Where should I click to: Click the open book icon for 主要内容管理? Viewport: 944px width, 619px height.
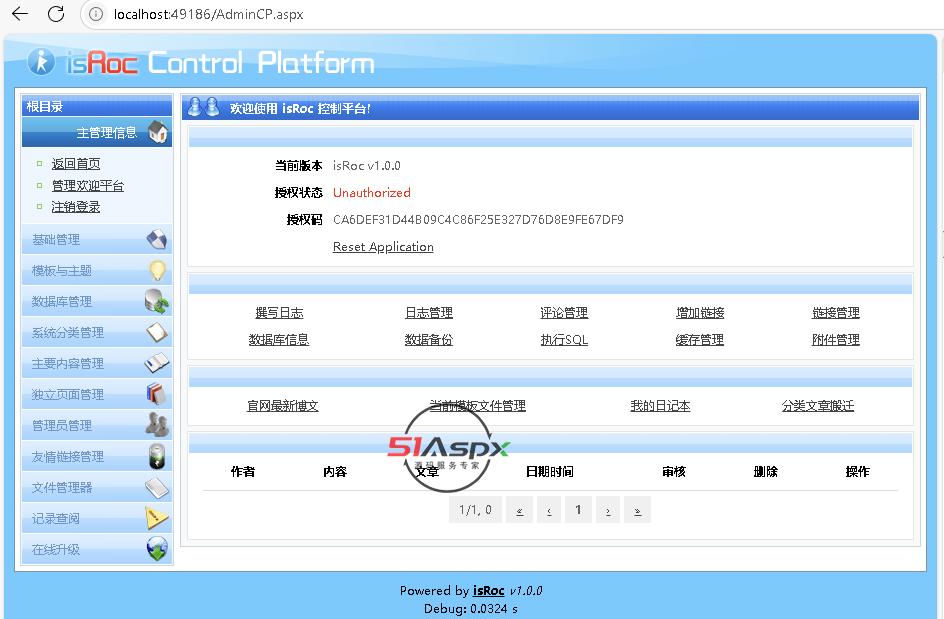157,363
